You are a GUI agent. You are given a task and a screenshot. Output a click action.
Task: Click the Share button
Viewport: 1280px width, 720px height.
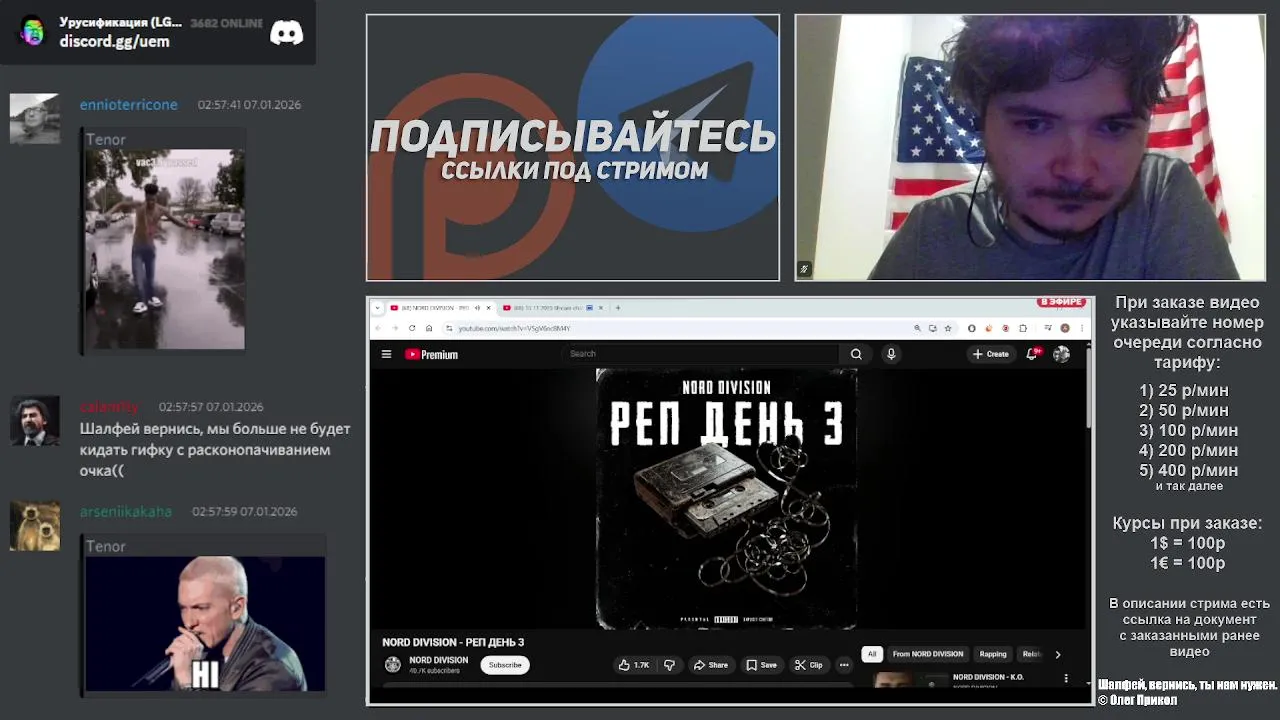[711, 665]
